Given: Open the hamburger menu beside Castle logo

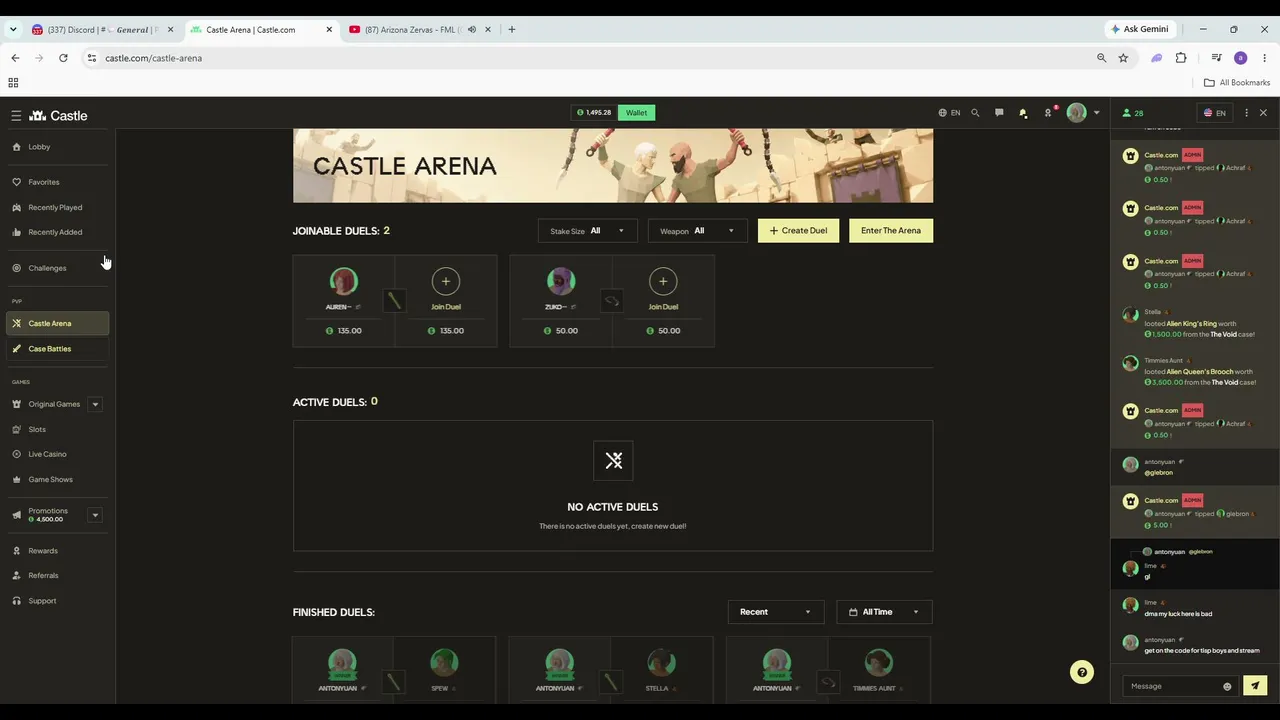Looking at the screenshot, I should [16, 116].
